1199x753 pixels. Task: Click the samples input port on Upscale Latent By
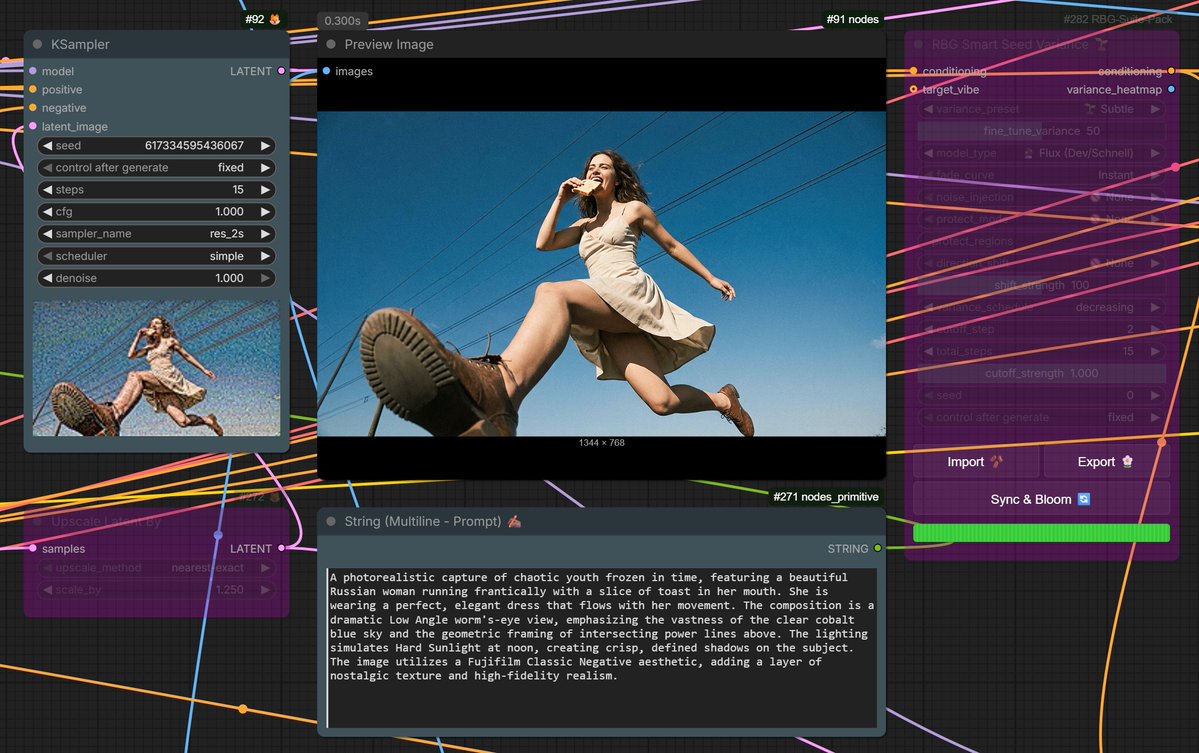[33, 548]
